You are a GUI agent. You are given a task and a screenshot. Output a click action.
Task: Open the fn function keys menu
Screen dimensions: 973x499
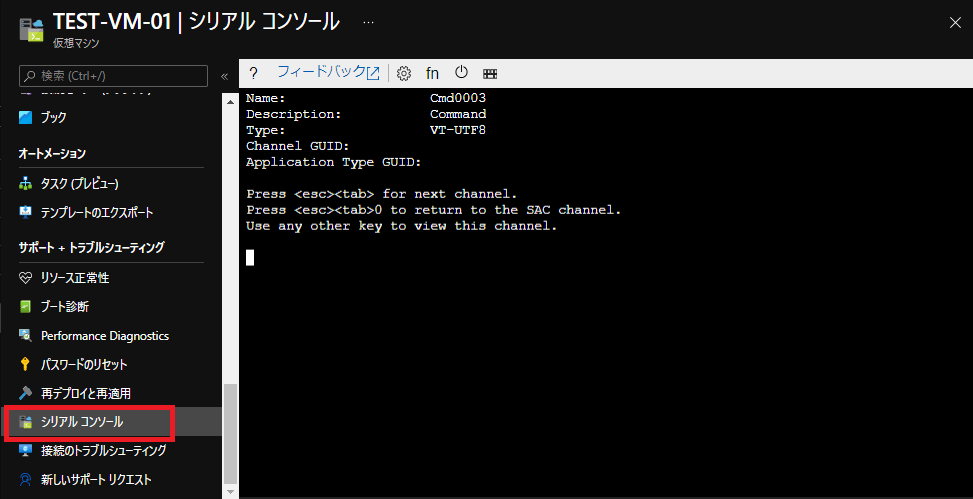pyautogui.click(x=433, y=73)
